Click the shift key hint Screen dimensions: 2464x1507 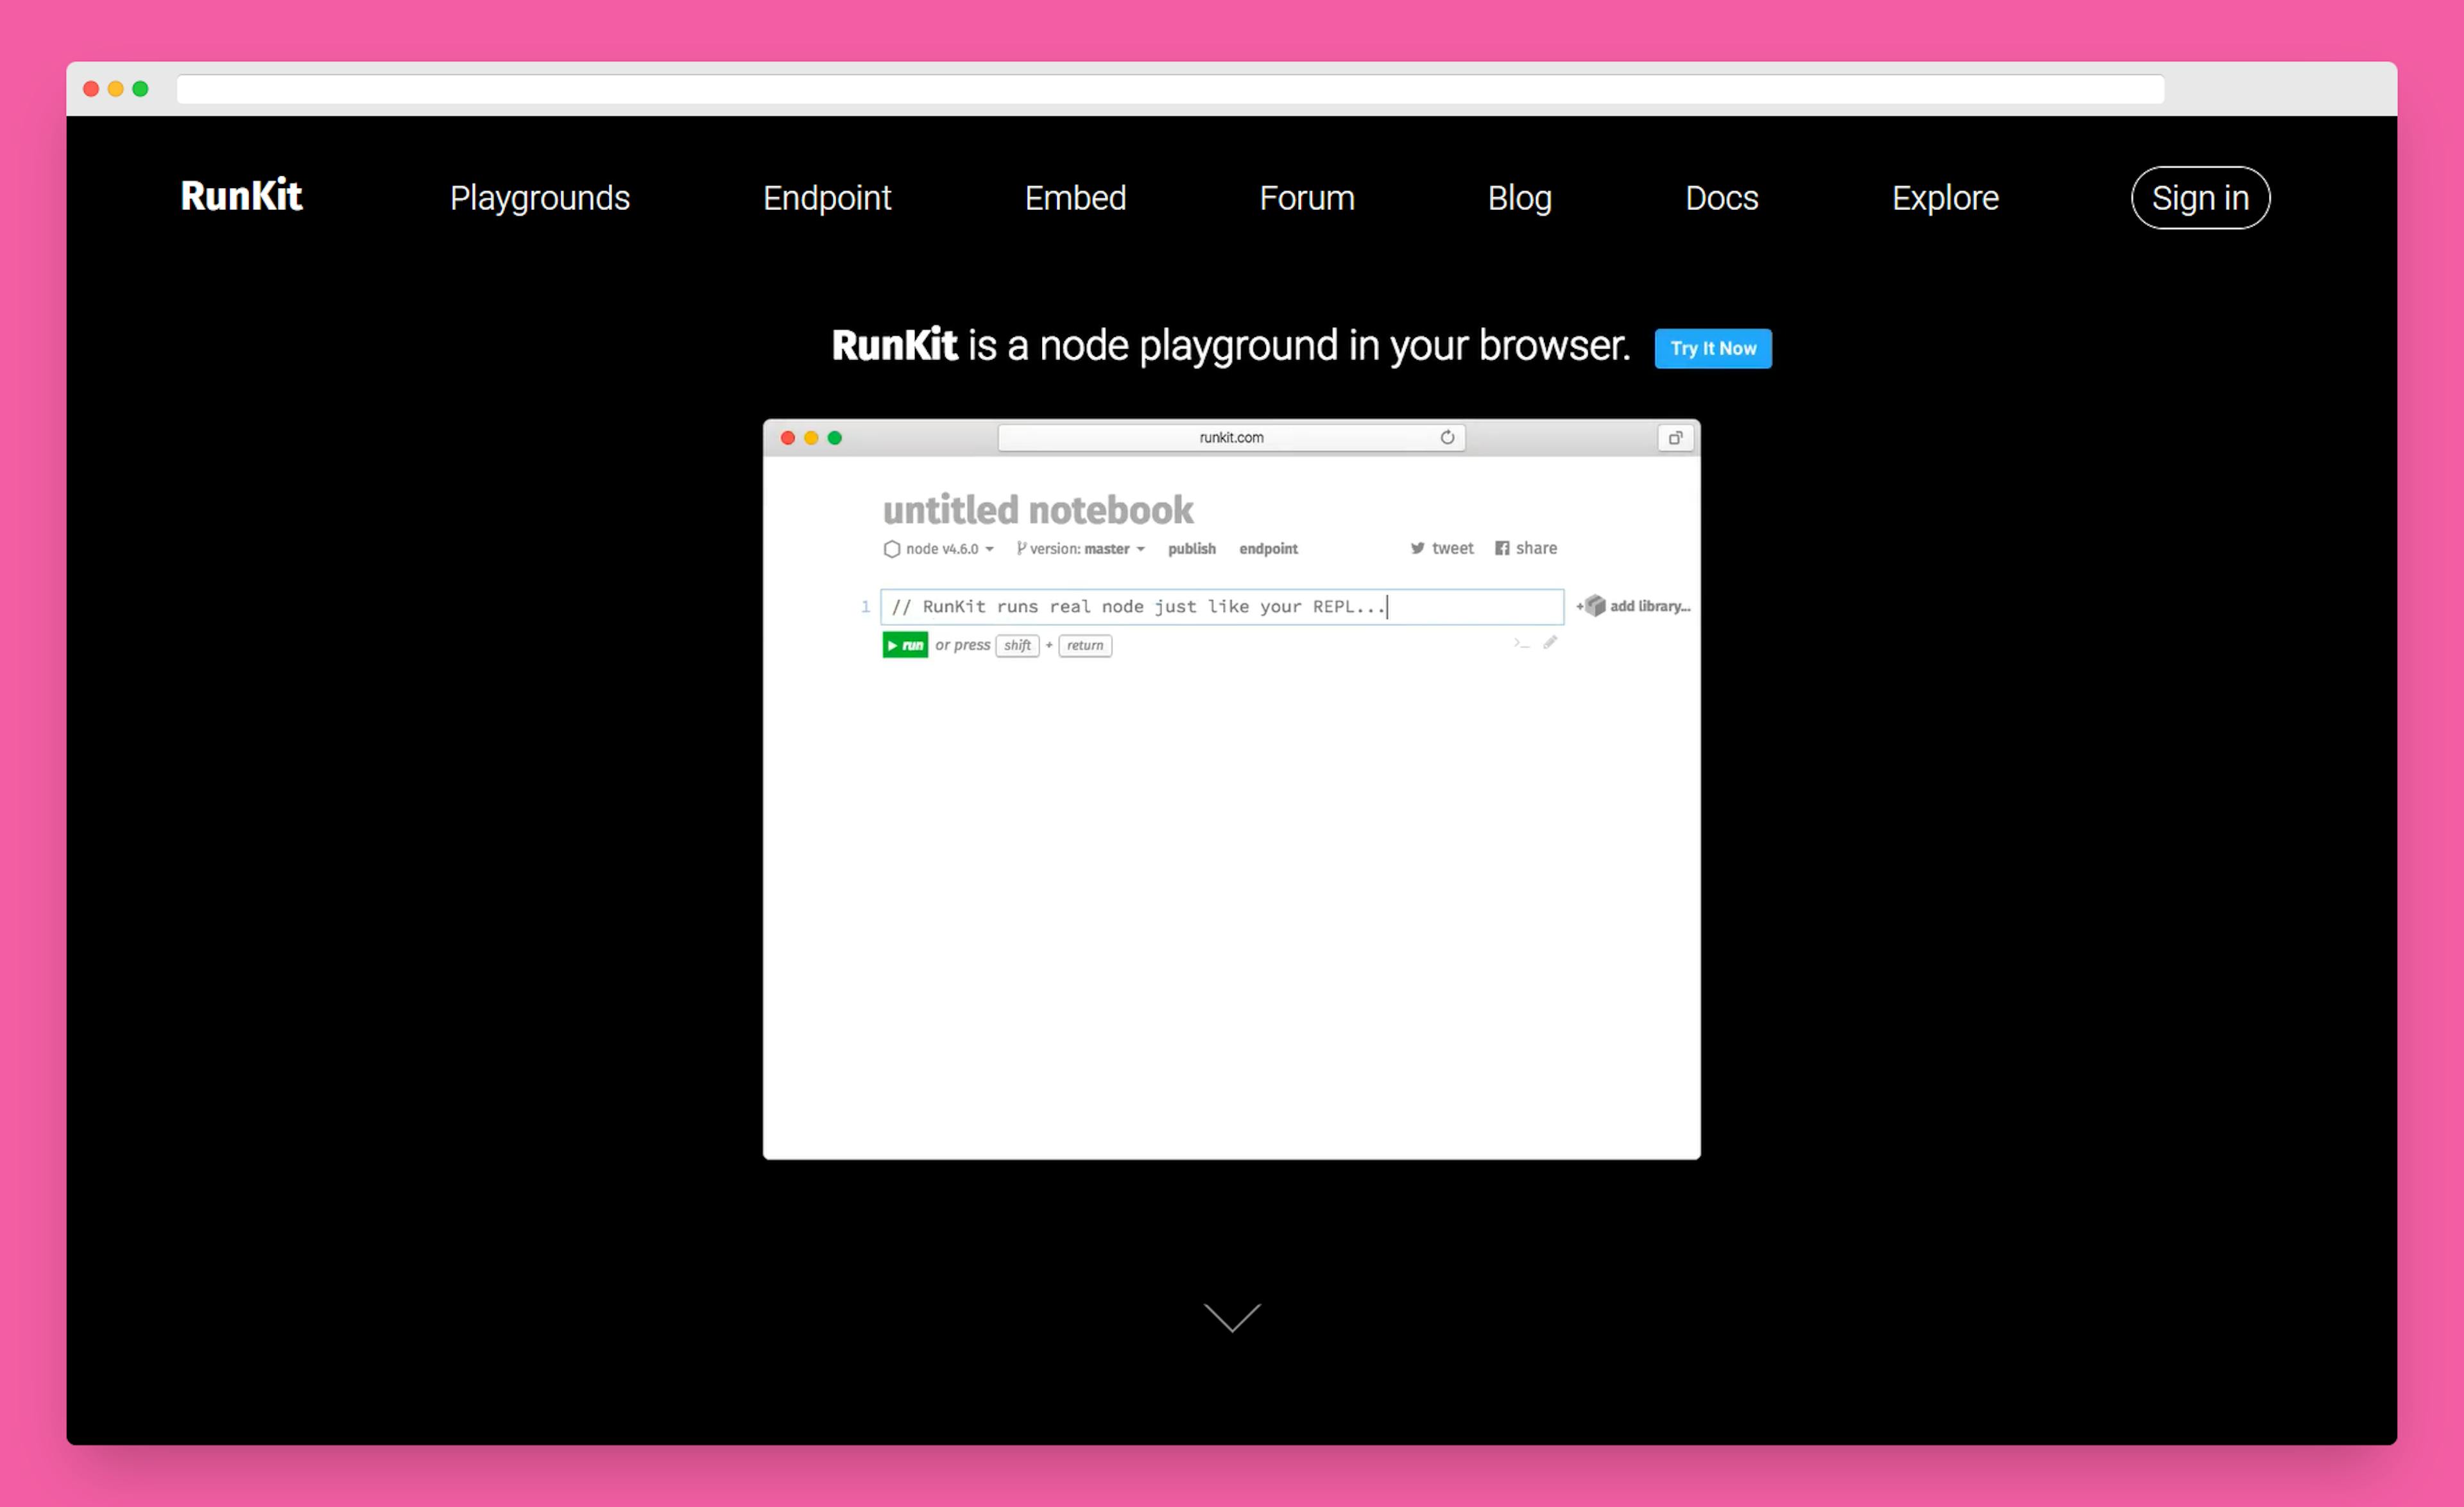click(1017, 645)
